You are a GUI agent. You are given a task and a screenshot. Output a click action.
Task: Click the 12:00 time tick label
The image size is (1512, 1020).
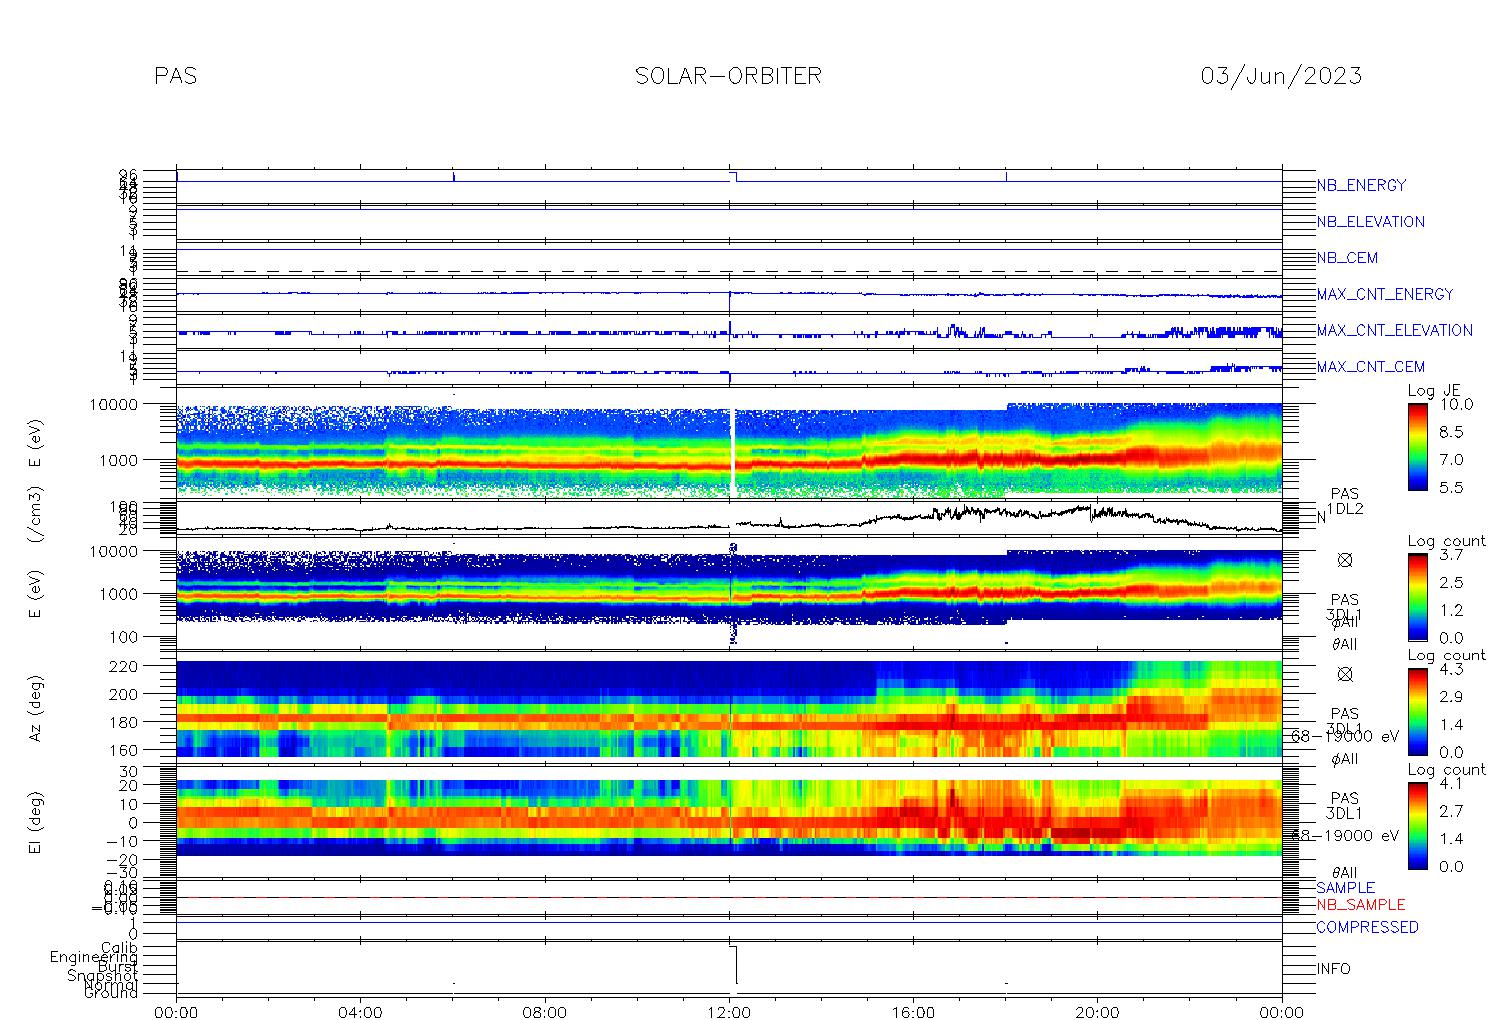[729, 1012]
